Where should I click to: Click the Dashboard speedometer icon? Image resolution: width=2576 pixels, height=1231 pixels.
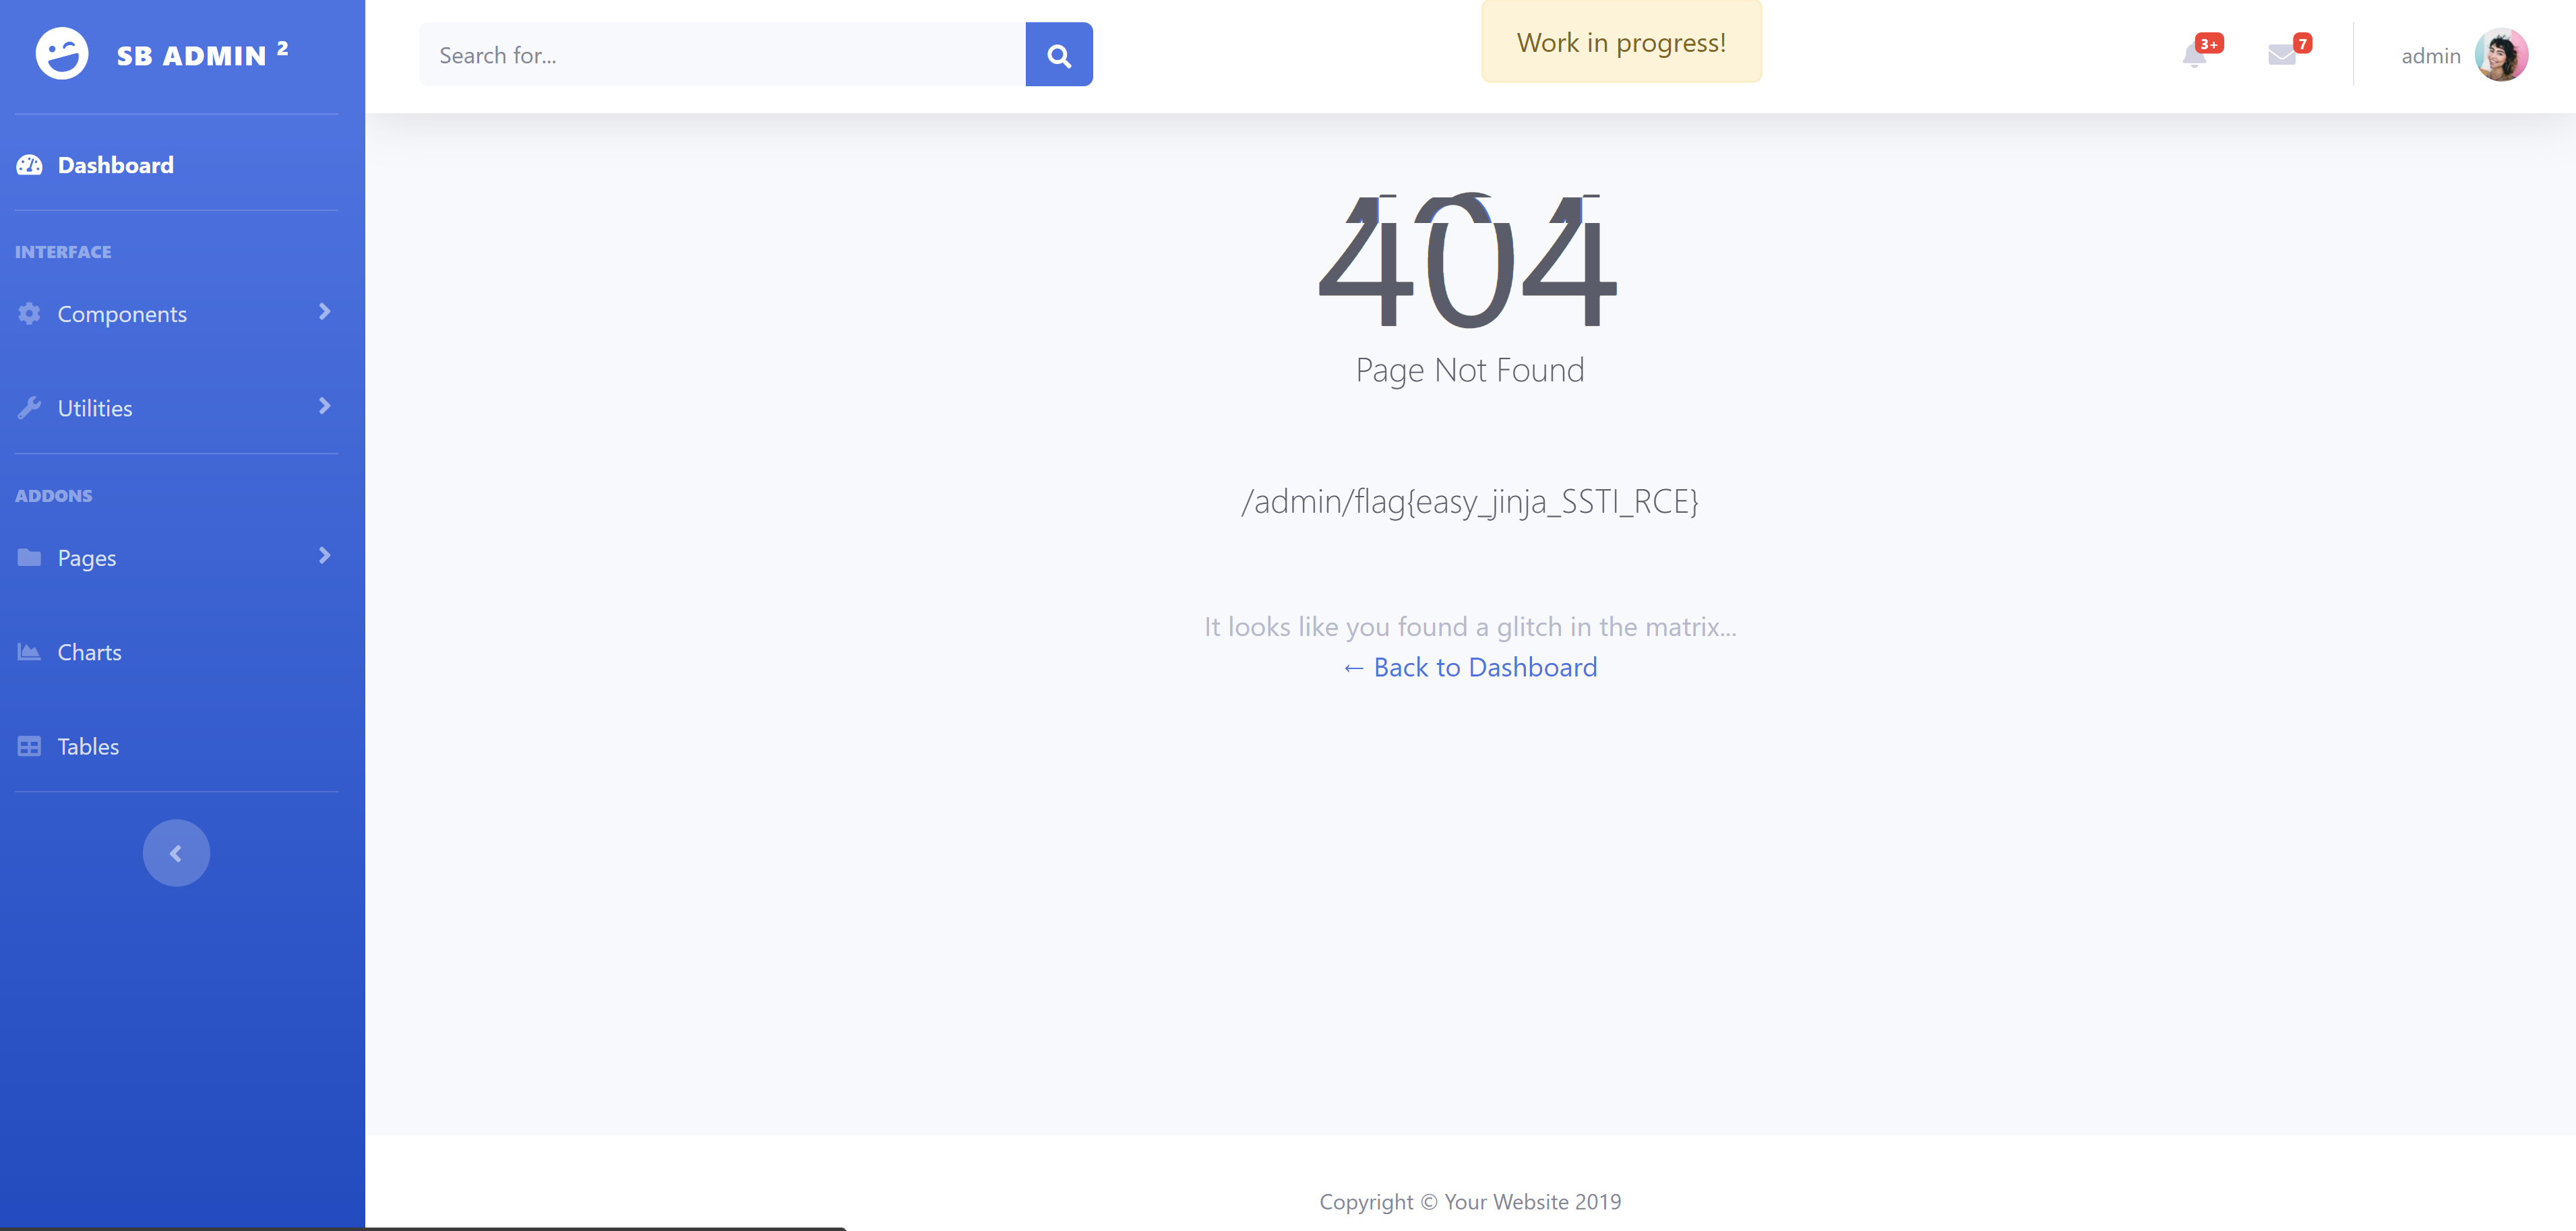point(29,165)
